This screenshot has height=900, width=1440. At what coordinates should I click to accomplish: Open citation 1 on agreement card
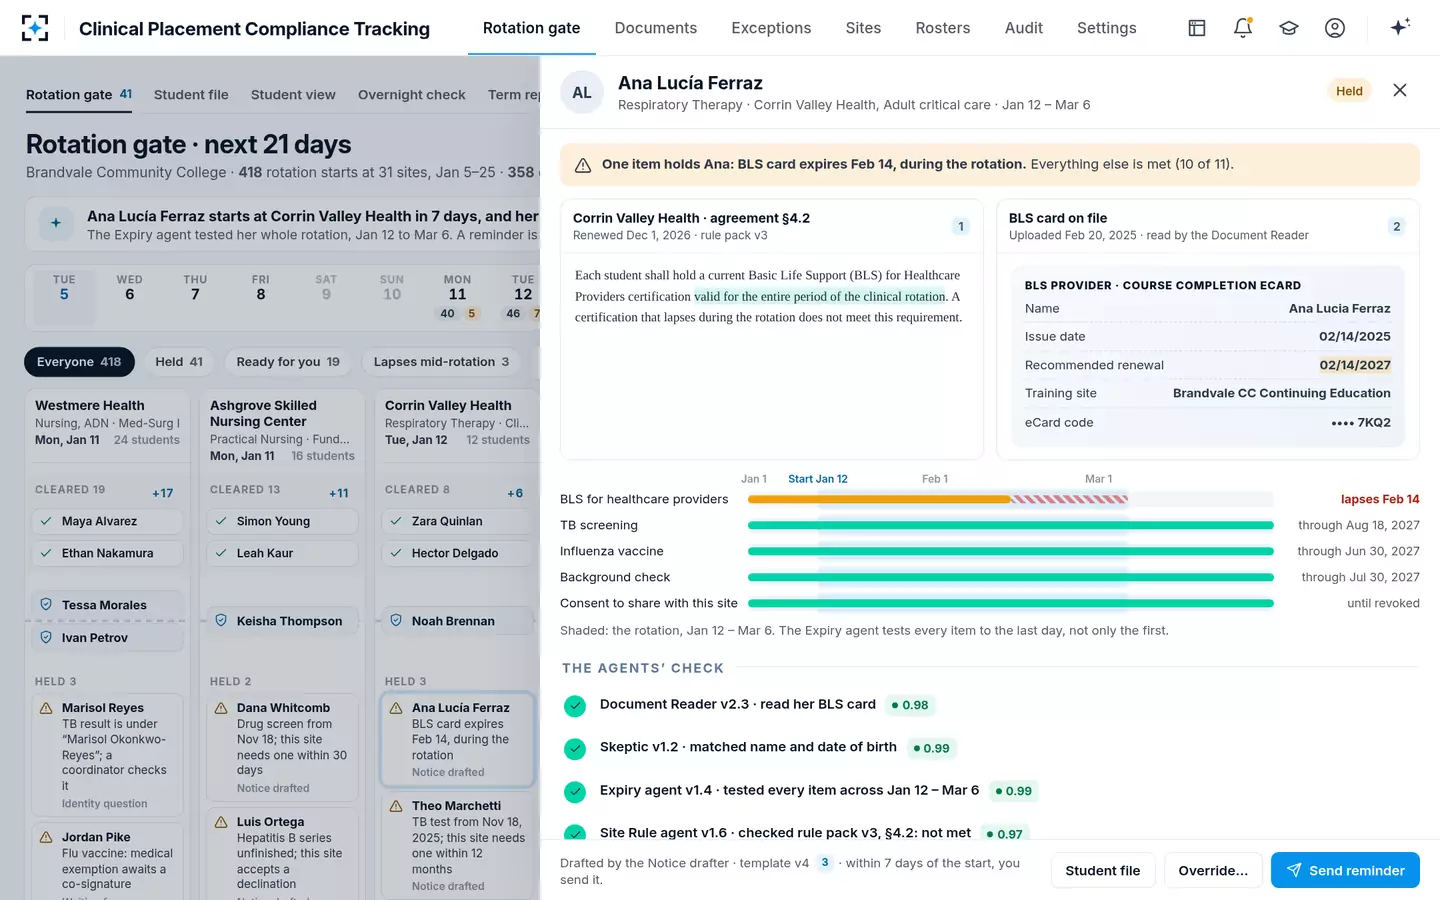961,226
